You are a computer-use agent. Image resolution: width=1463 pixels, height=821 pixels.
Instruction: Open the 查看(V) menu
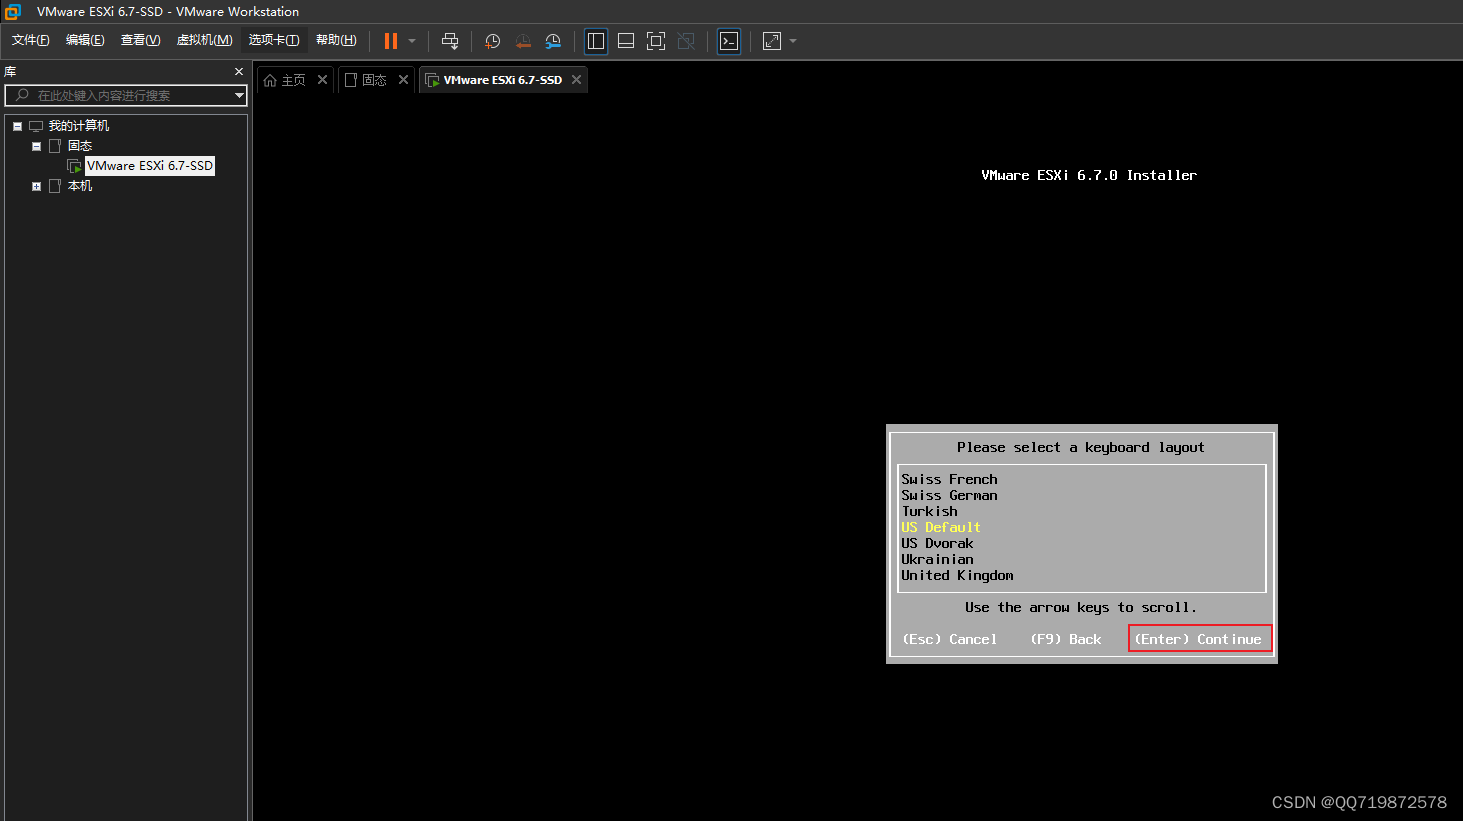[140, 40]
